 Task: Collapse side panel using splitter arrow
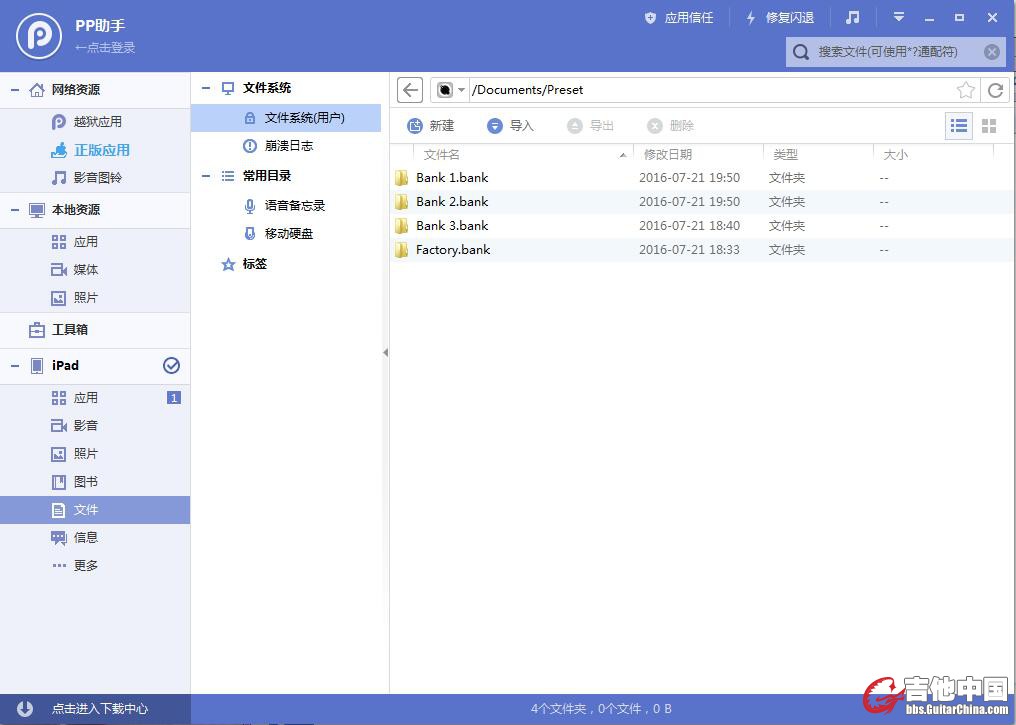coord(386,352)
